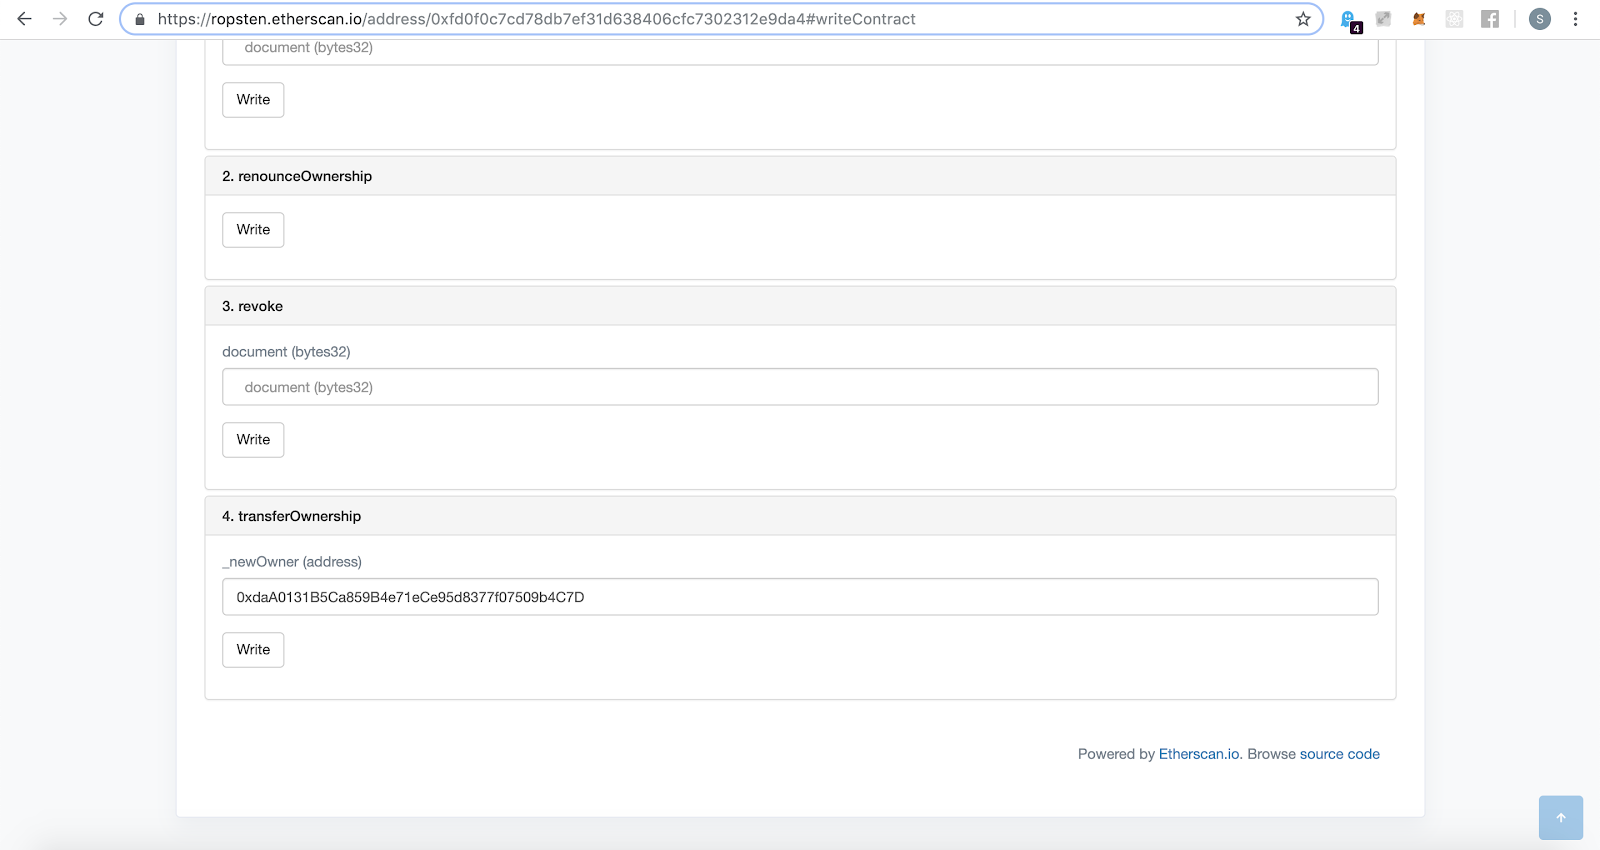Open the React Developer Tools extension

coord(1454,19)
